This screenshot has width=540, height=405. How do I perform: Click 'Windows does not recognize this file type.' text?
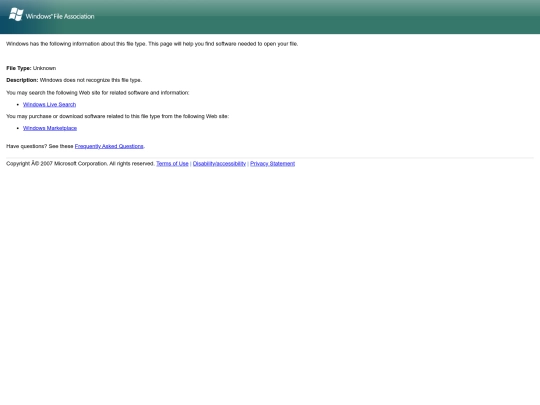point(91,80)
